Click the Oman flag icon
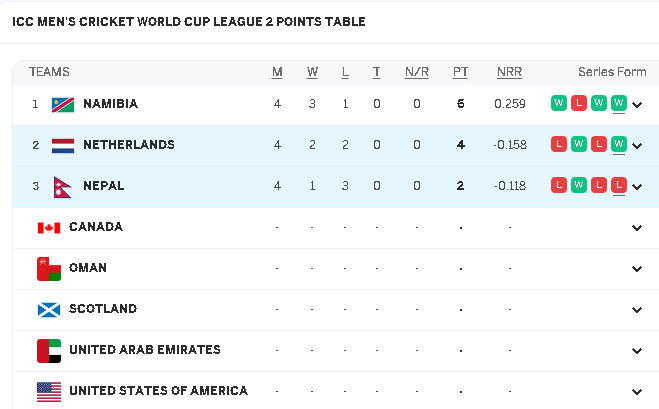659x409 pixels. tap(48, 268)
